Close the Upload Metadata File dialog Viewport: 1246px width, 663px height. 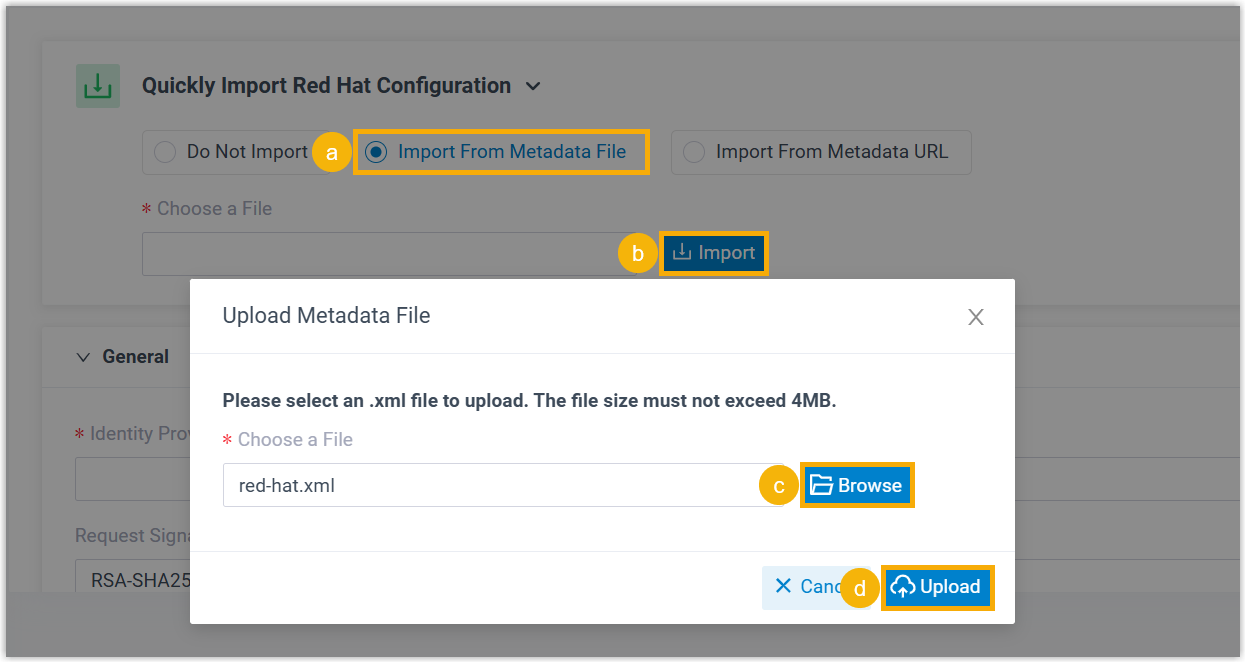click(976, 318)
